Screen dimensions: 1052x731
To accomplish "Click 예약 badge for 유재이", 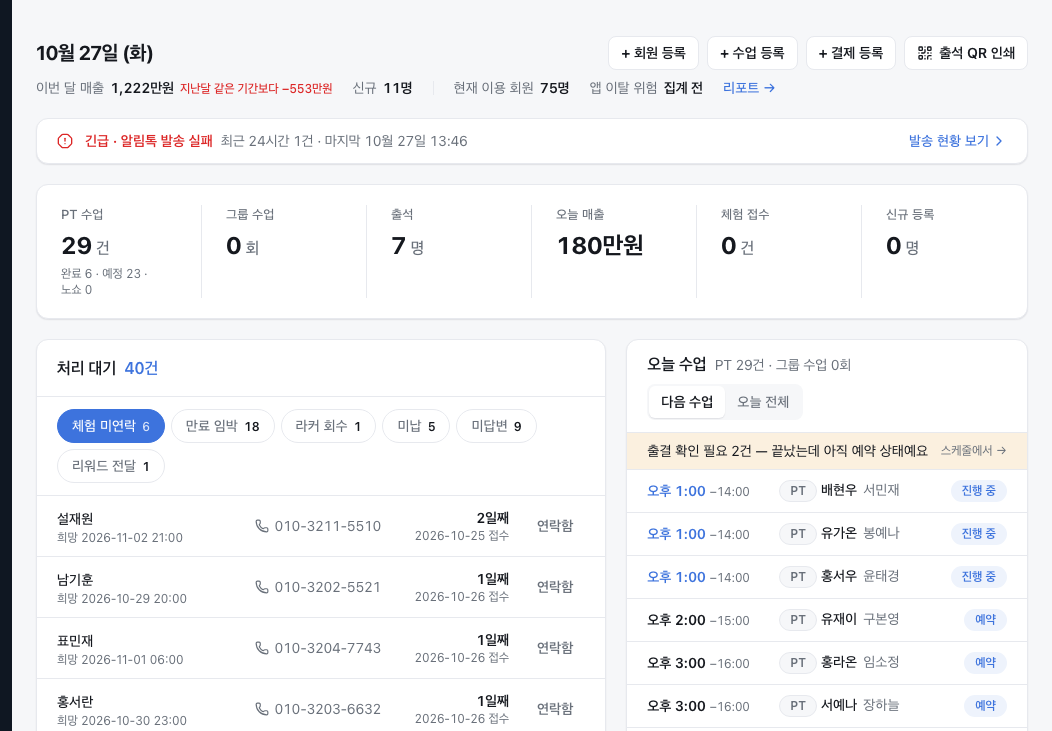I will point(986,620).
